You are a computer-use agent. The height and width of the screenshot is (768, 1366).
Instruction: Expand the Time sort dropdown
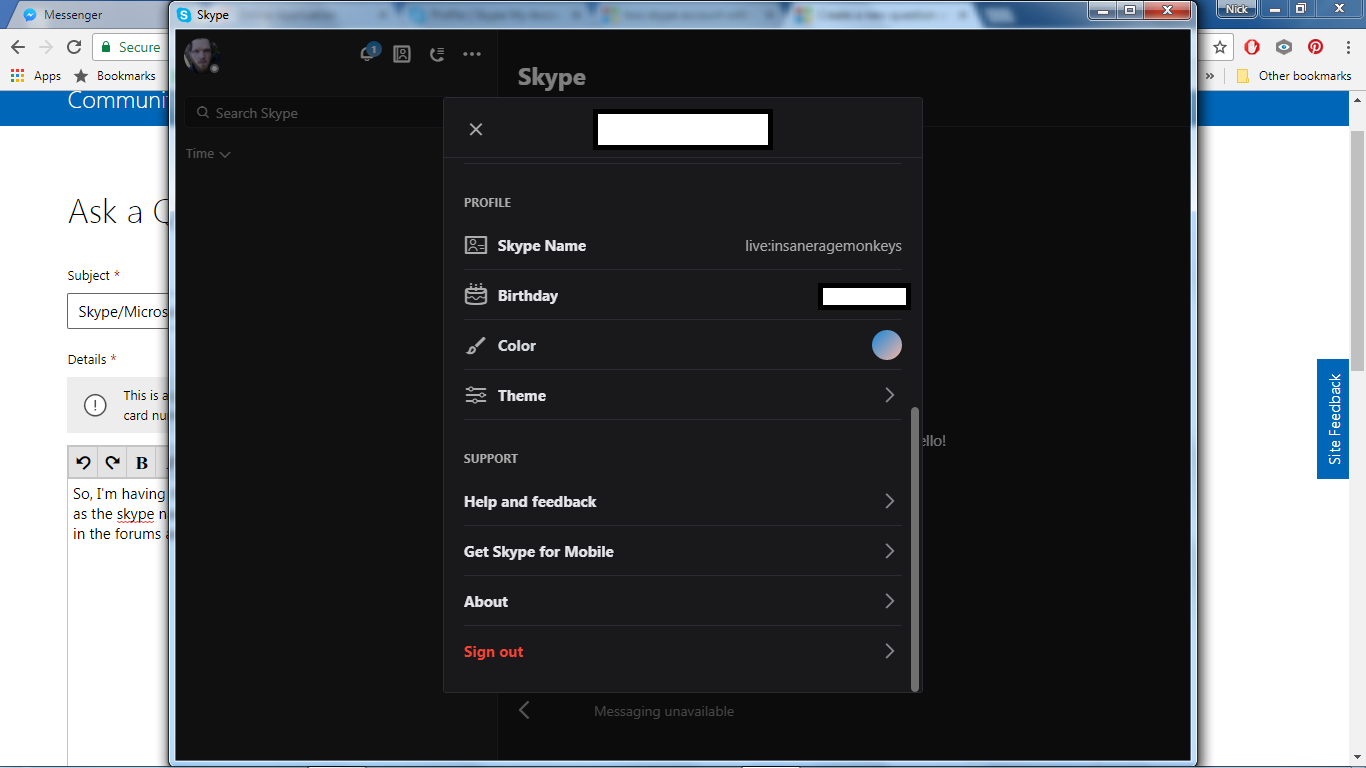pyautogui.click(x=208, y=154)
